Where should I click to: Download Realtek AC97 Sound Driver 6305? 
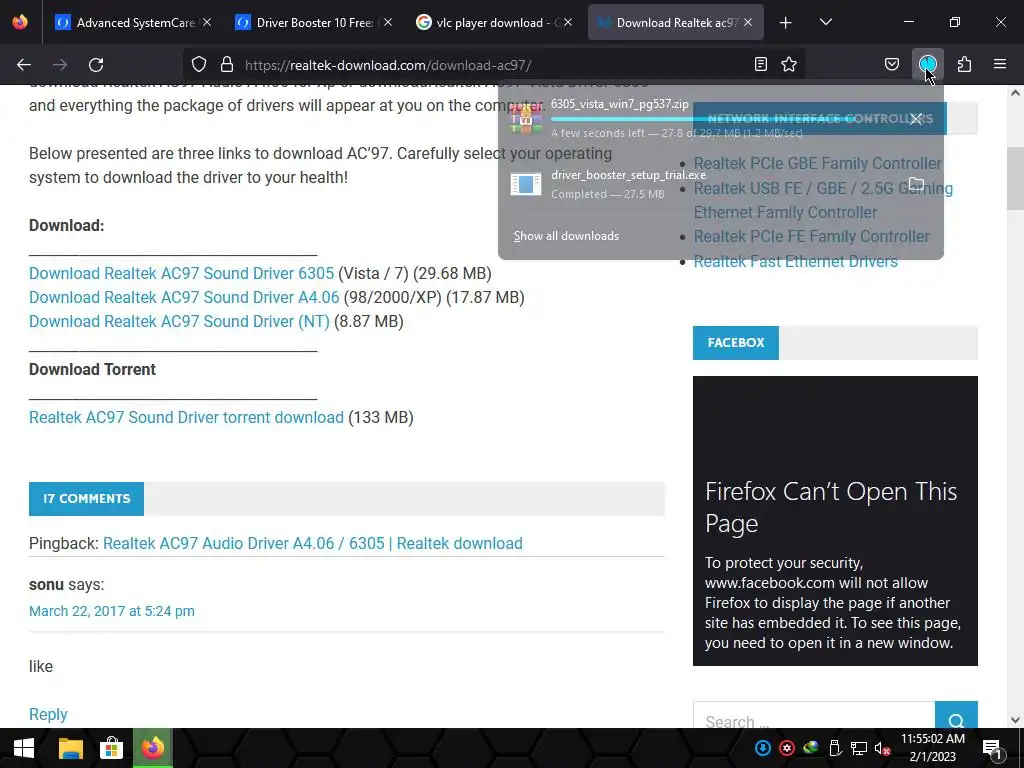tap(181, 273)
